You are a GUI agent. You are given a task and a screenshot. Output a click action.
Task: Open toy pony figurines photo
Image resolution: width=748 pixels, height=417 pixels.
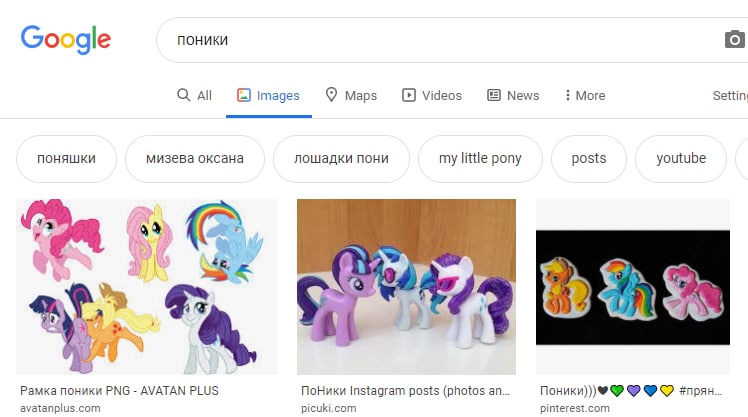[x=406, y=287]
